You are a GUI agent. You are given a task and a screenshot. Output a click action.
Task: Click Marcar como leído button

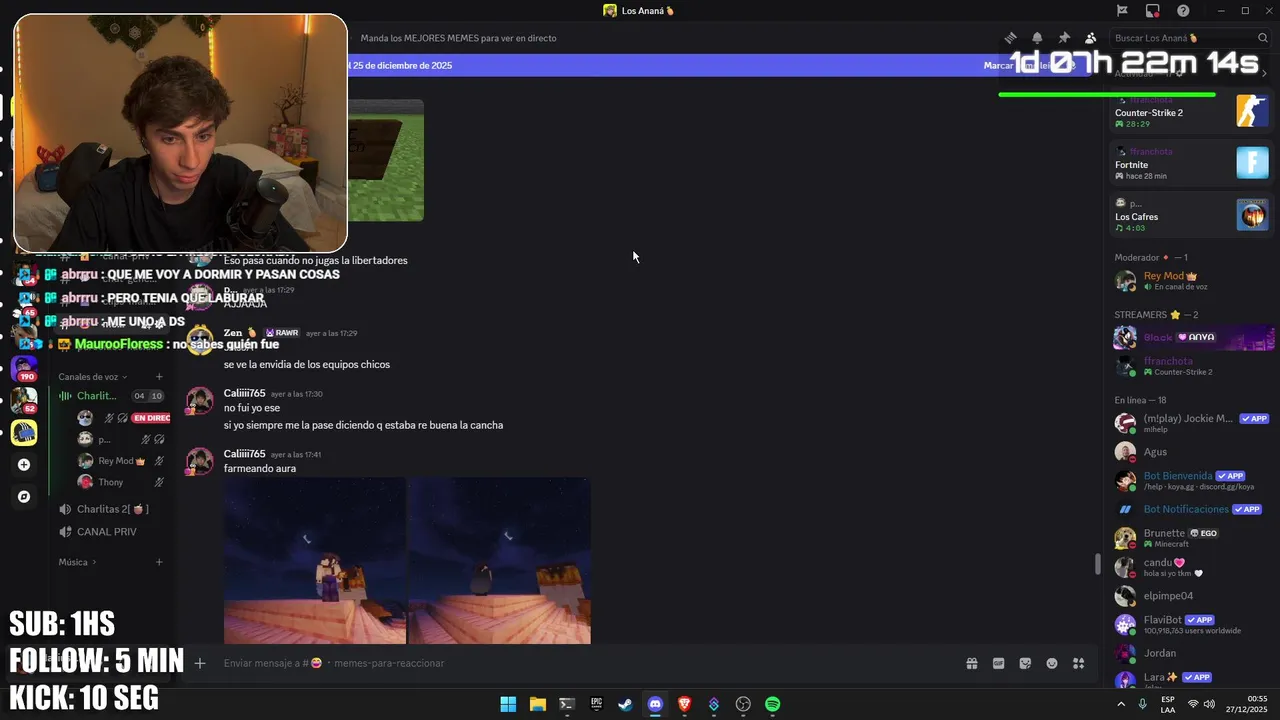click(x=1030, y=65)
